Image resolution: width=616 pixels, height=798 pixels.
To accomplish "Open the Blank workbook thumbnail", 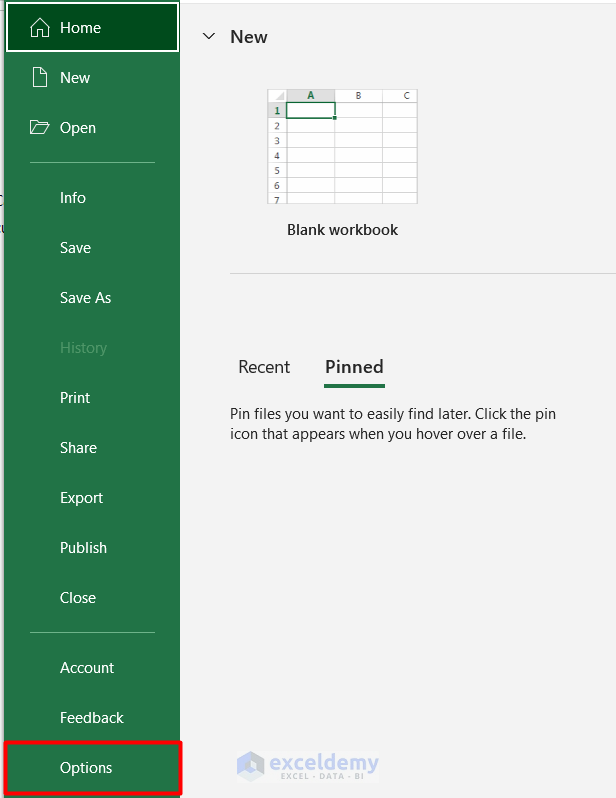I will pos(342,146).
